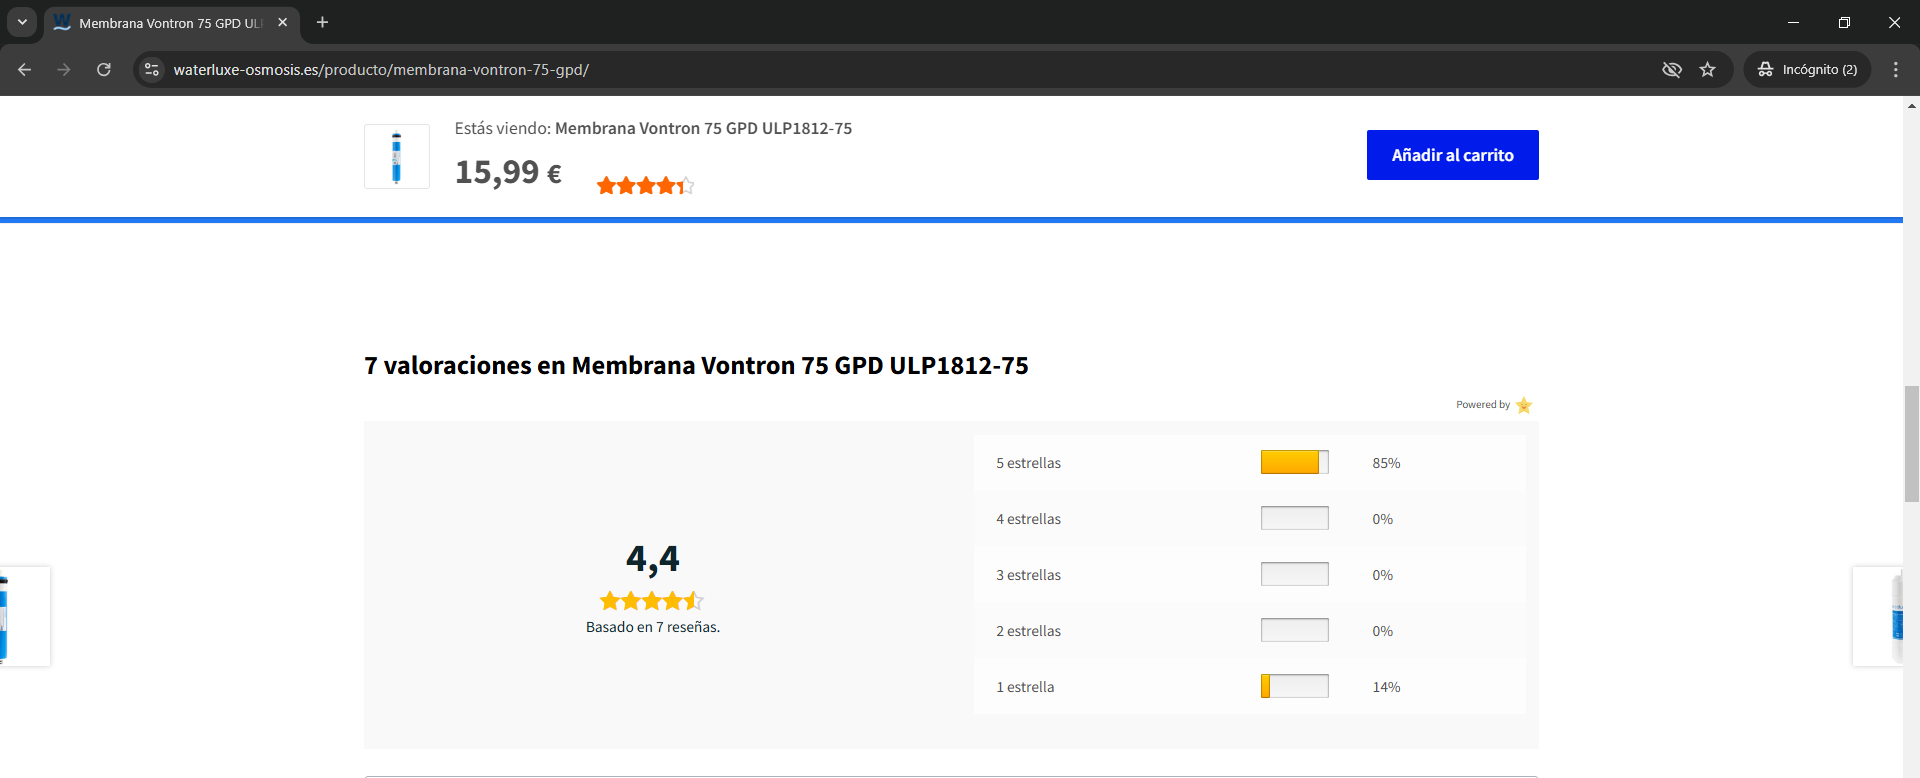Filter reviews by 4 estrellas row
The height and width of the screenshot is (778, 1920).
tap(1250, 519)
